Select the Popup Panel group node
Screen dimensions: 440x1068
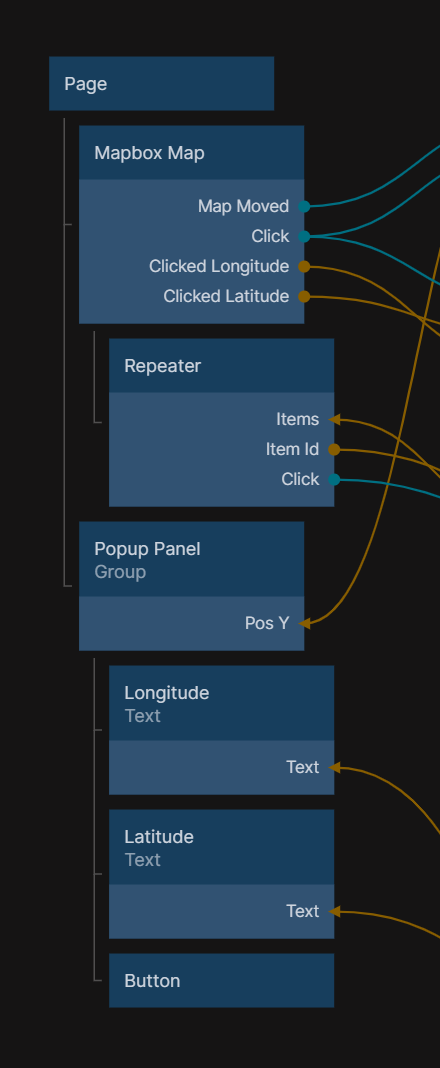pos(191,559)
